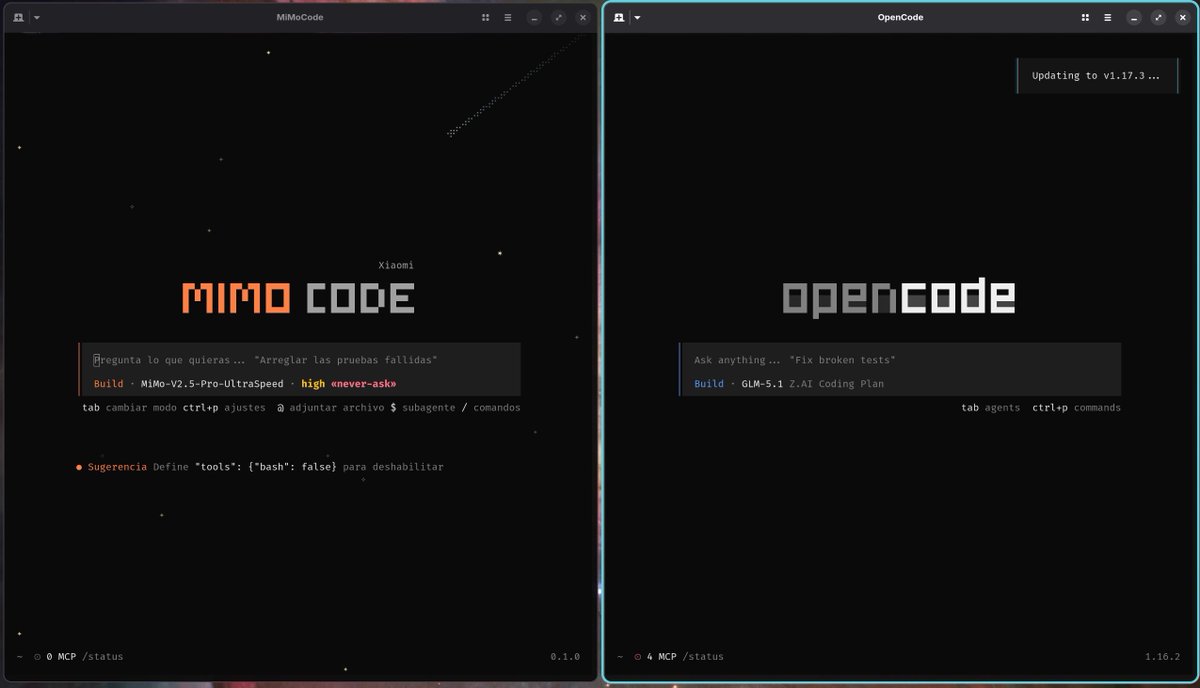This screenshot has height=688, width=1200.
Task: Click the /status entry in MiMoCode footer
Action: coord(103,657)
